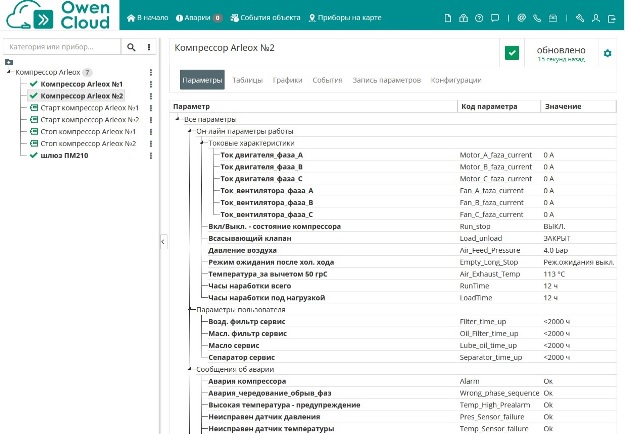Open the question-mark help icon

coord(479,18)
